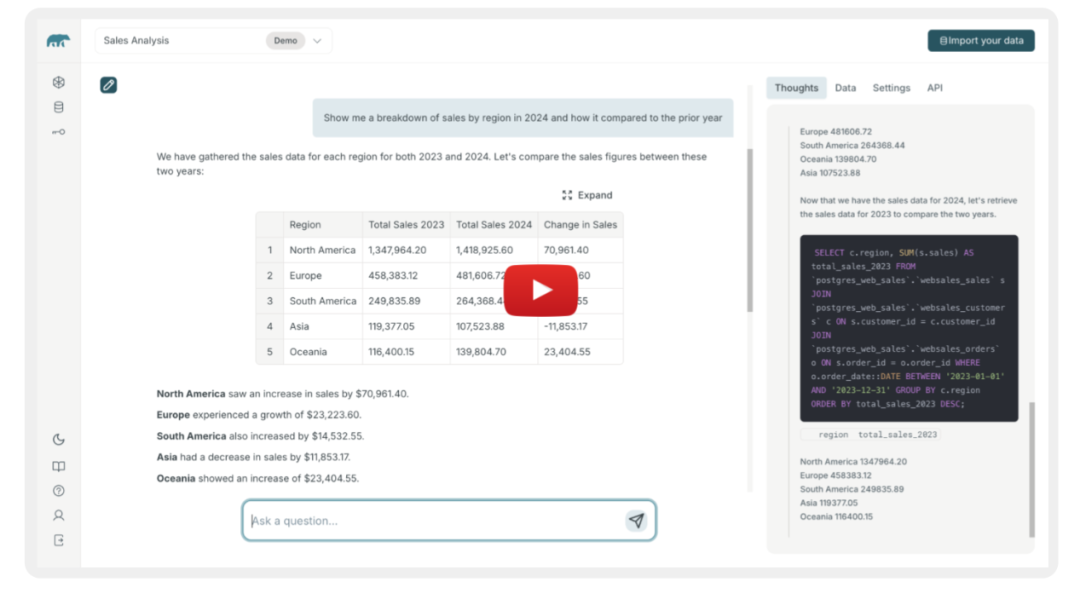This screenshot has height=599, width=1080.
Task: Click 'North America saw an increase' line
Action: point(282,394)
